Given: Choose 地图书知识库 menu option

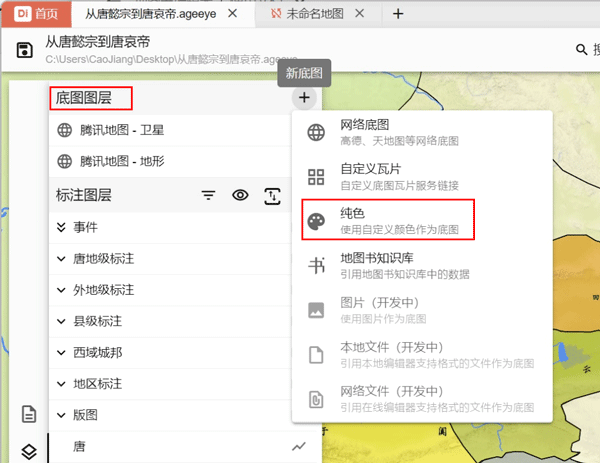Looking at the screenshot, I should pos(422,265).
